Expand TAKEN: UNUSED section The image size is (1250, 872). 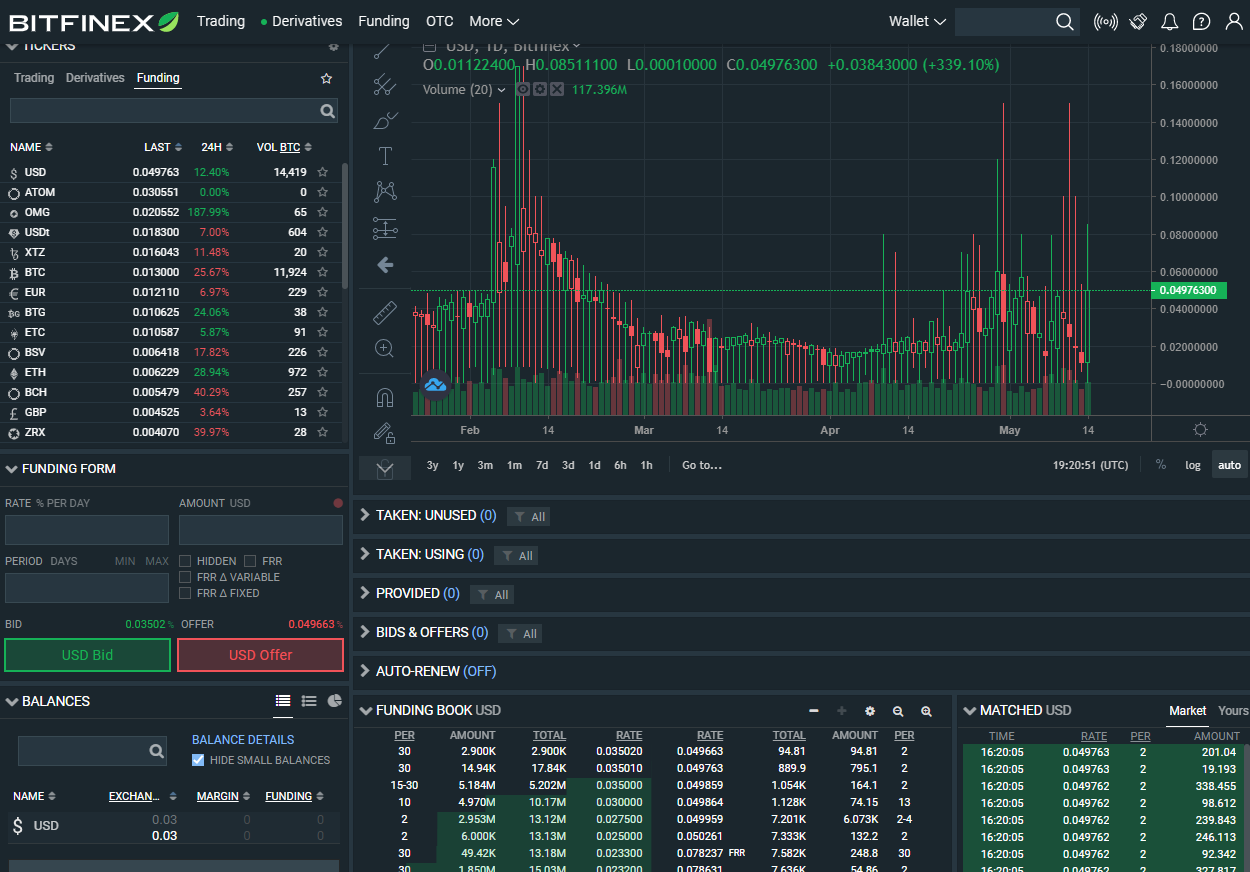tap(365, 515)
